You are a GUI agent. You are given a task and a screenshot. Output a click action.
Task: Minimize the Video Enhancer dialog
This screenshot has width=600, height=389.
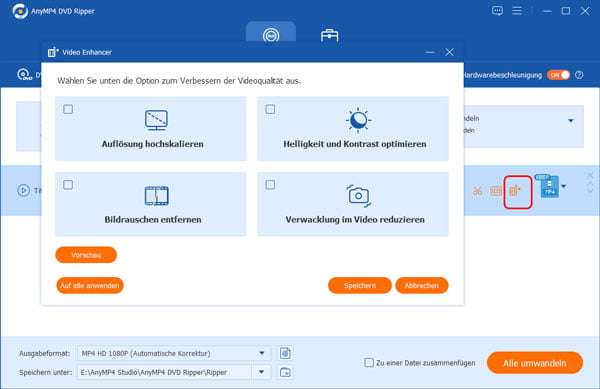point(430,52)
